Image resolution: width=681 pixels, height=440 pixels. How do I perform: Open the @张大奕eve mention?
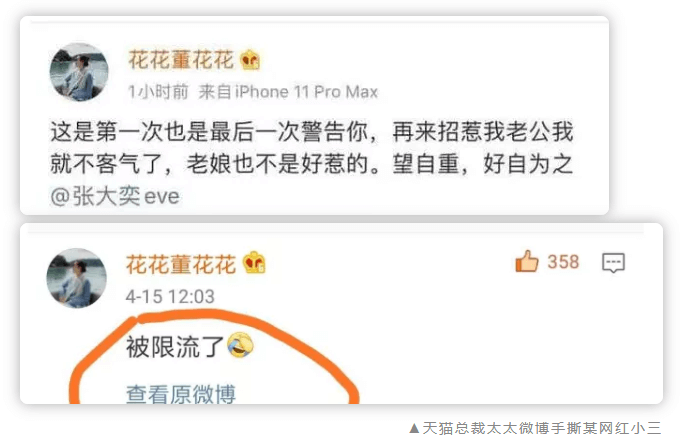click(x=115, y=196)
